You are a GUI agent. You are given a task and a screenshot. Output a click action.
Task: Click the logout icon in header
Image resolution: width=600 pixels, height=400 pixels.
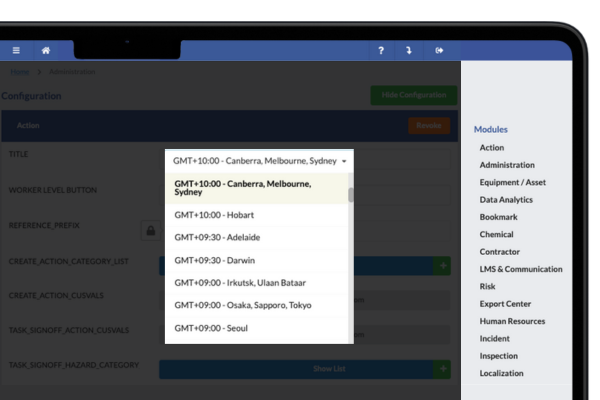439,50
